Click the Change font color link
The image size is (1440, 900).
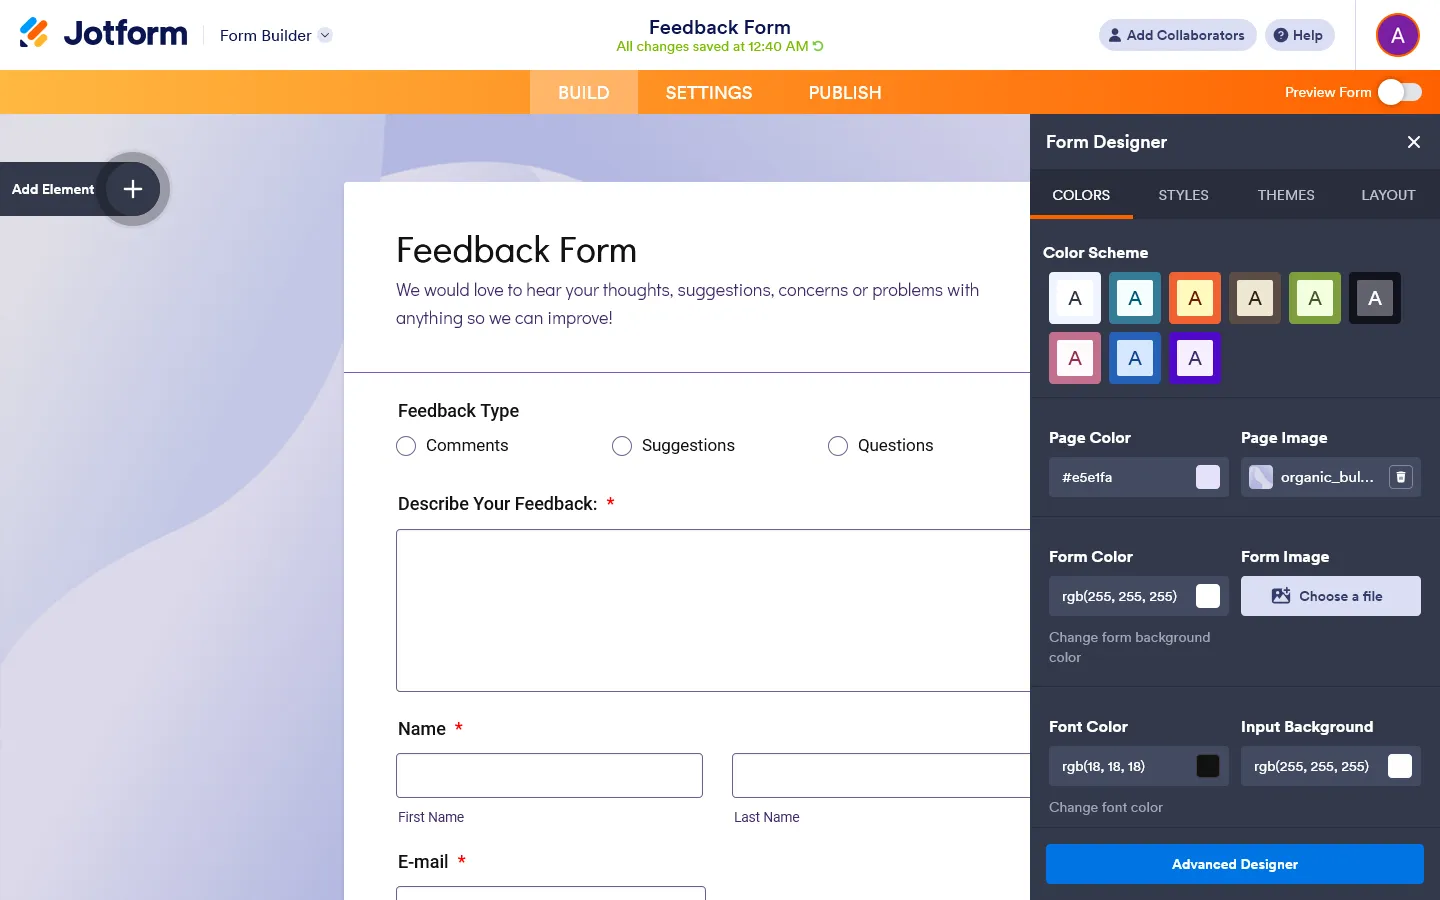pyautogui.click(x=1106, y=807)
